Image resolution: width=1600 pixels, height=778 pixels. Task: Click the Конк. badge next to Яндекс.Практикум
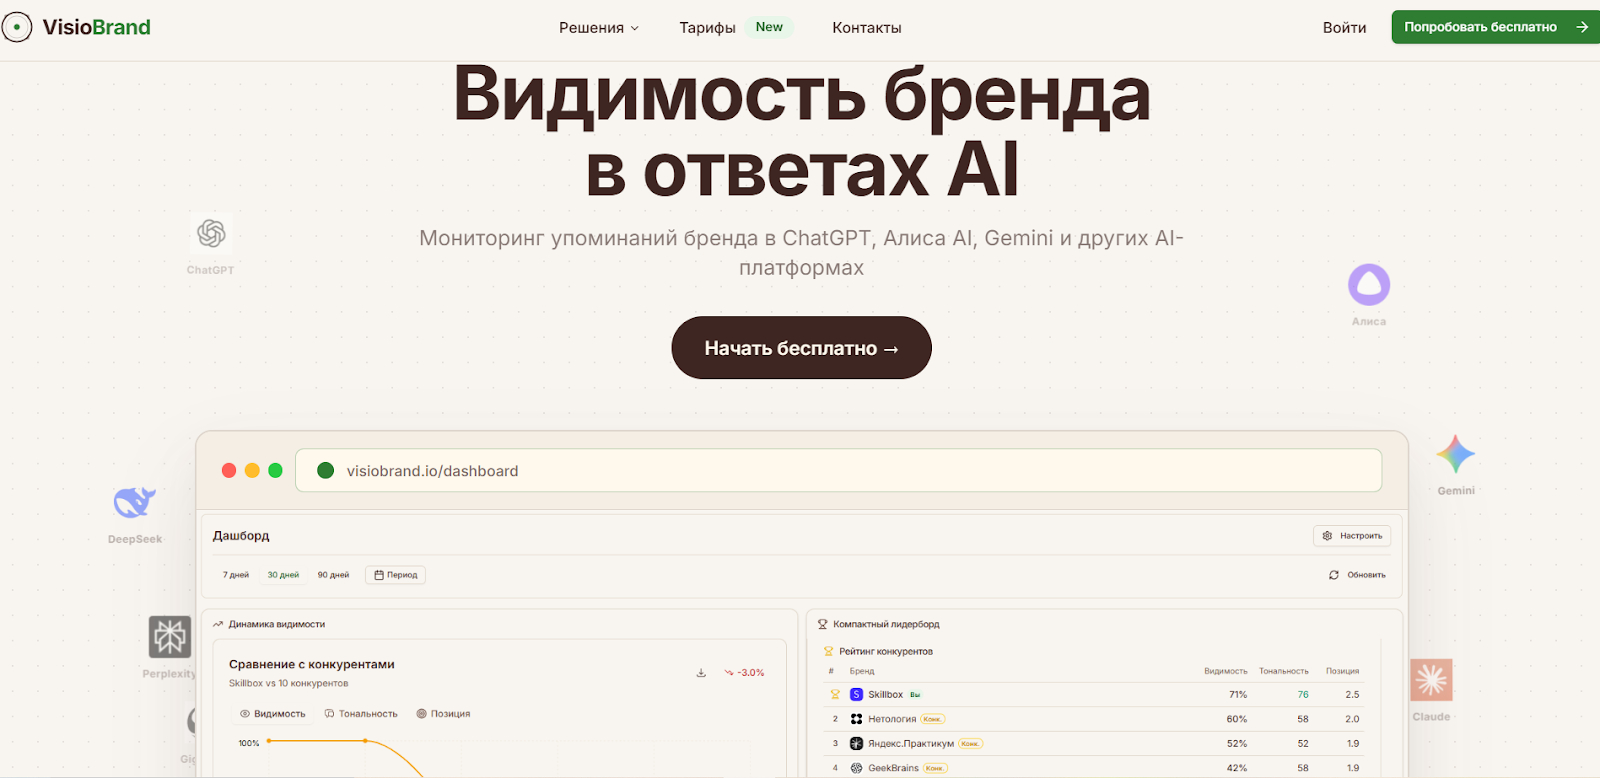[970, 744]
